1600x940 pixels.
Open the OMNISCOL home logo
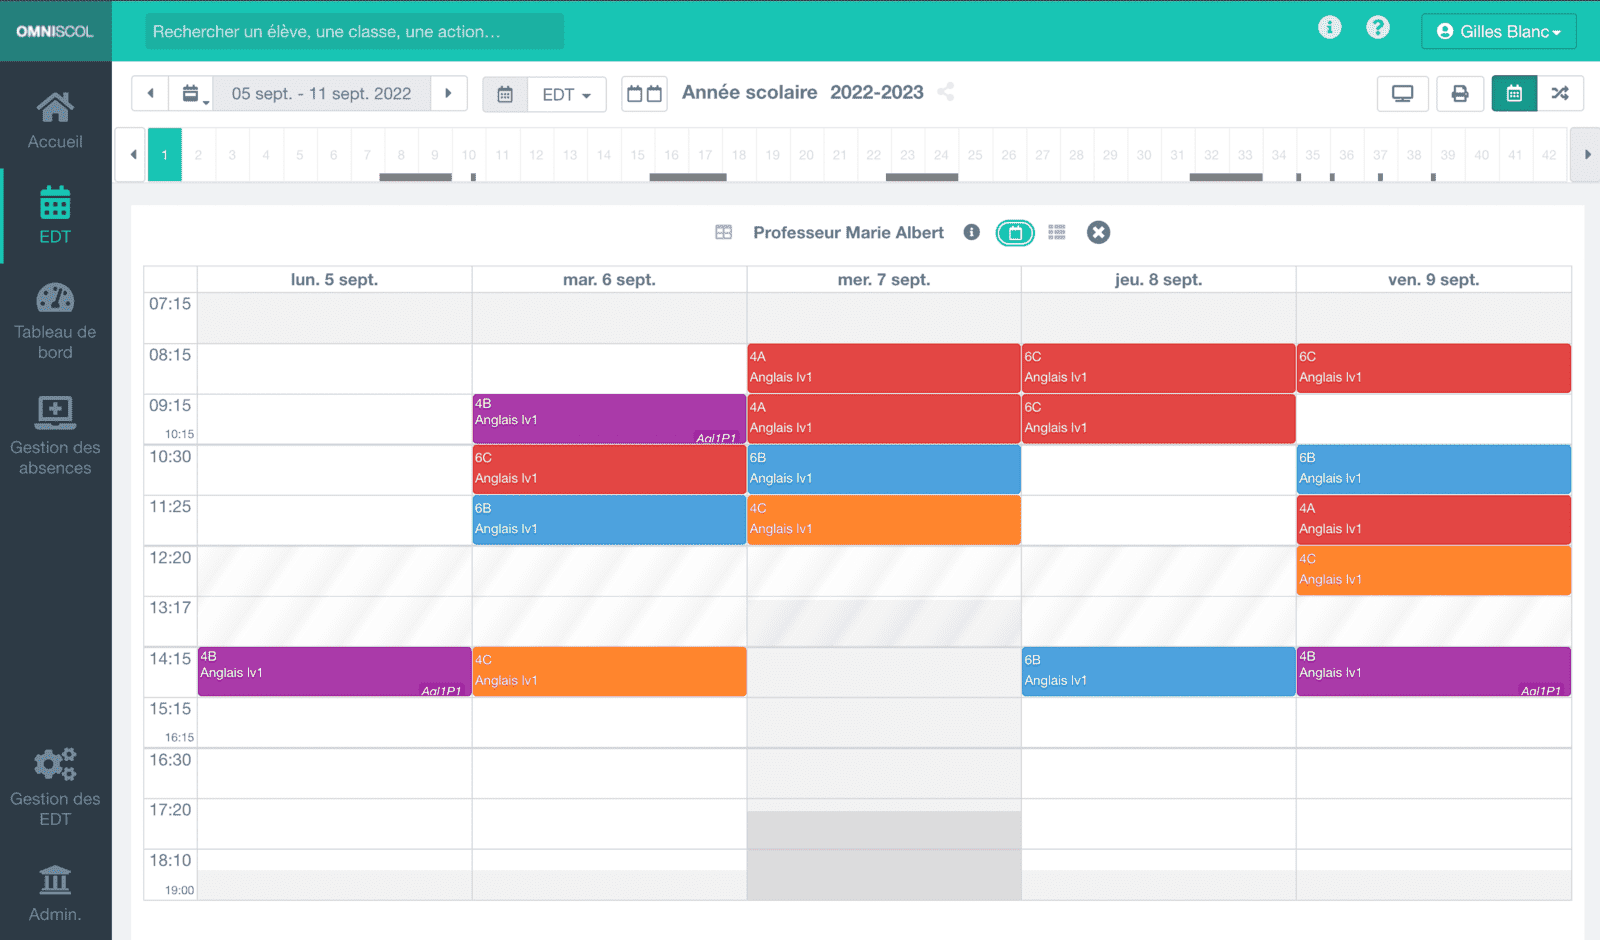55,31
